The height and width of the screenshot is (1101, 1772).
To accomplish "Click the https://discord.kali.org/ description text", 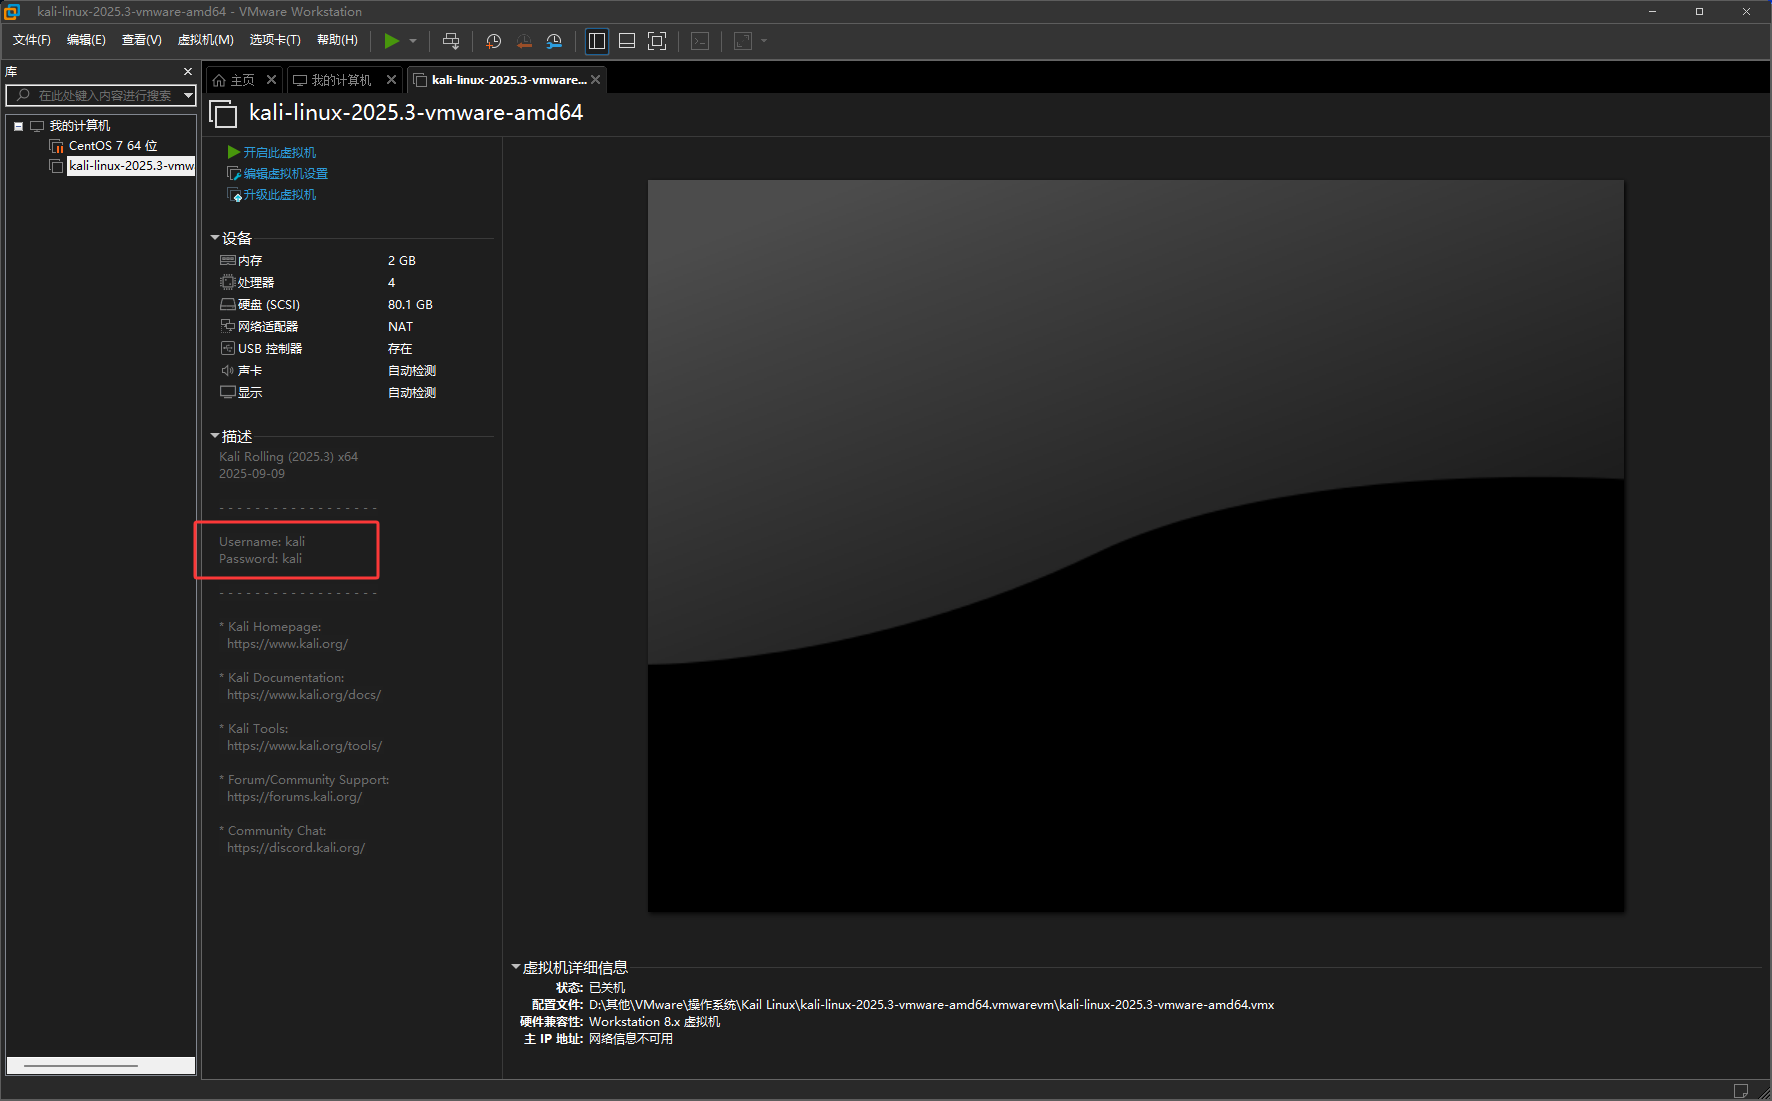I will click(x=296, y=848).
